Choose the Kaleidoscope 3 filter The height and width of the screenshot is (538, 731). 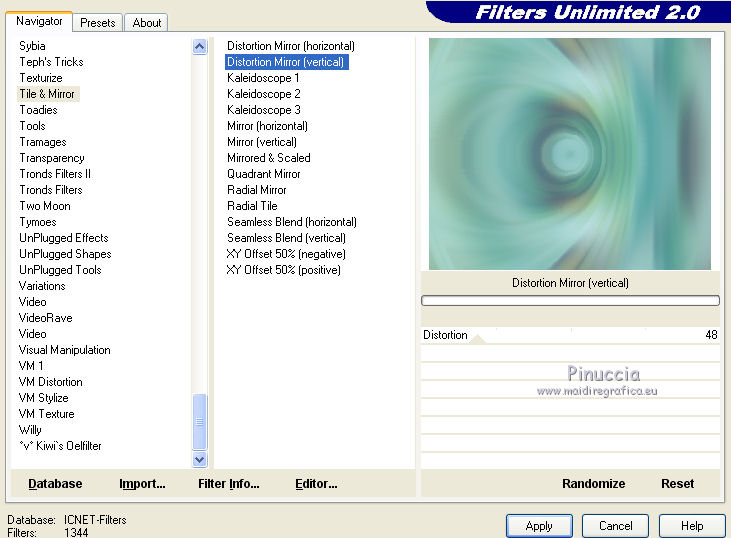coord(263,110)
